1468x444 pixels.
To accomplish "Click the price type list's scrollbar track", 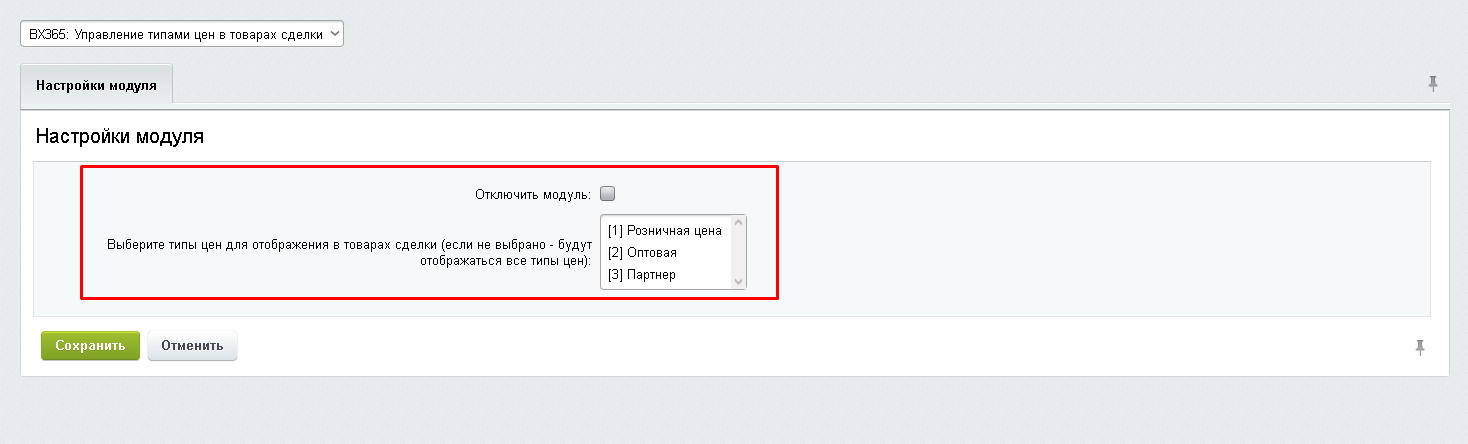I will (x=739, y=252).
